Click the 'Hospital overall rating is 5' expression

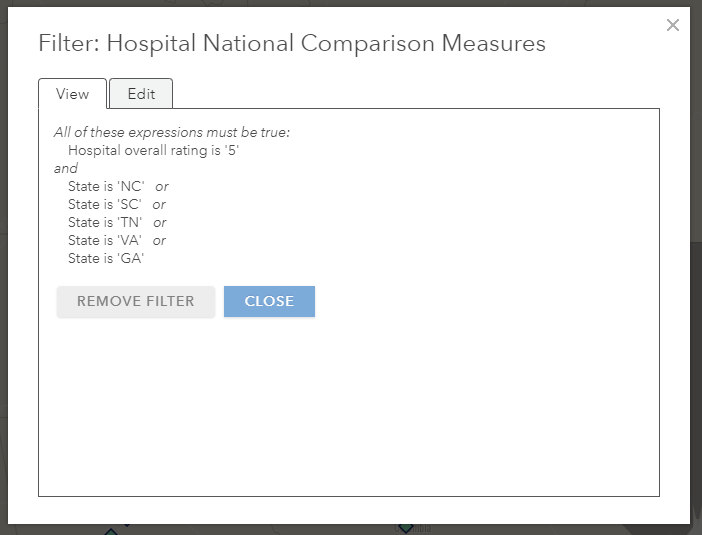click(x=154, y=150)
